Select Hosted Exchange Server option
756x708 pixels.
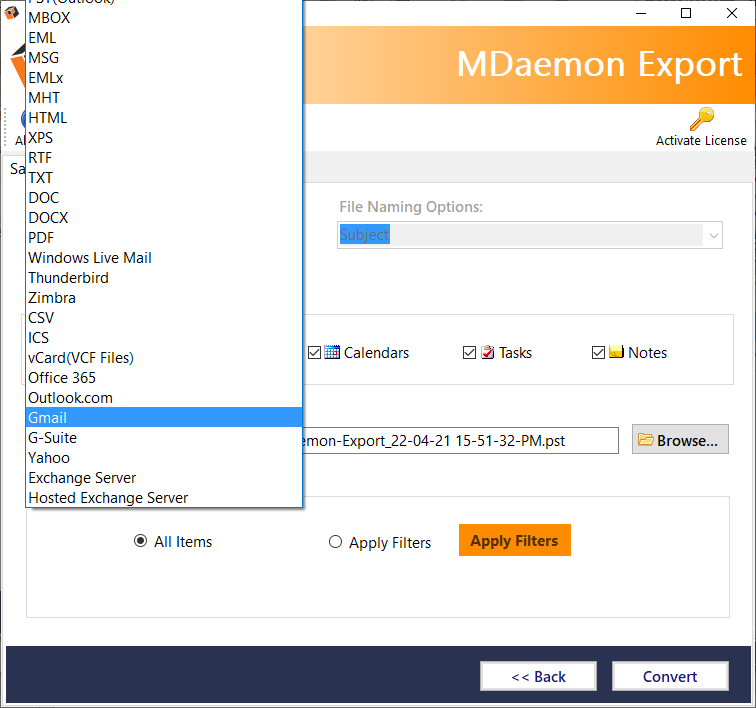pyautogui.click(x=164, y=498)
